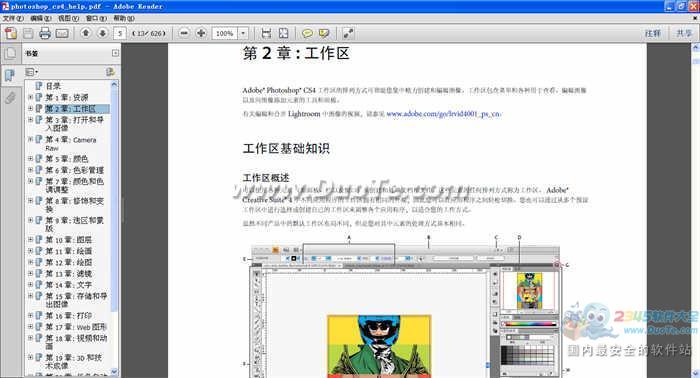Select the 第 10 章: 图层 bookmark

pyautogui.click(x=68, y=240)
